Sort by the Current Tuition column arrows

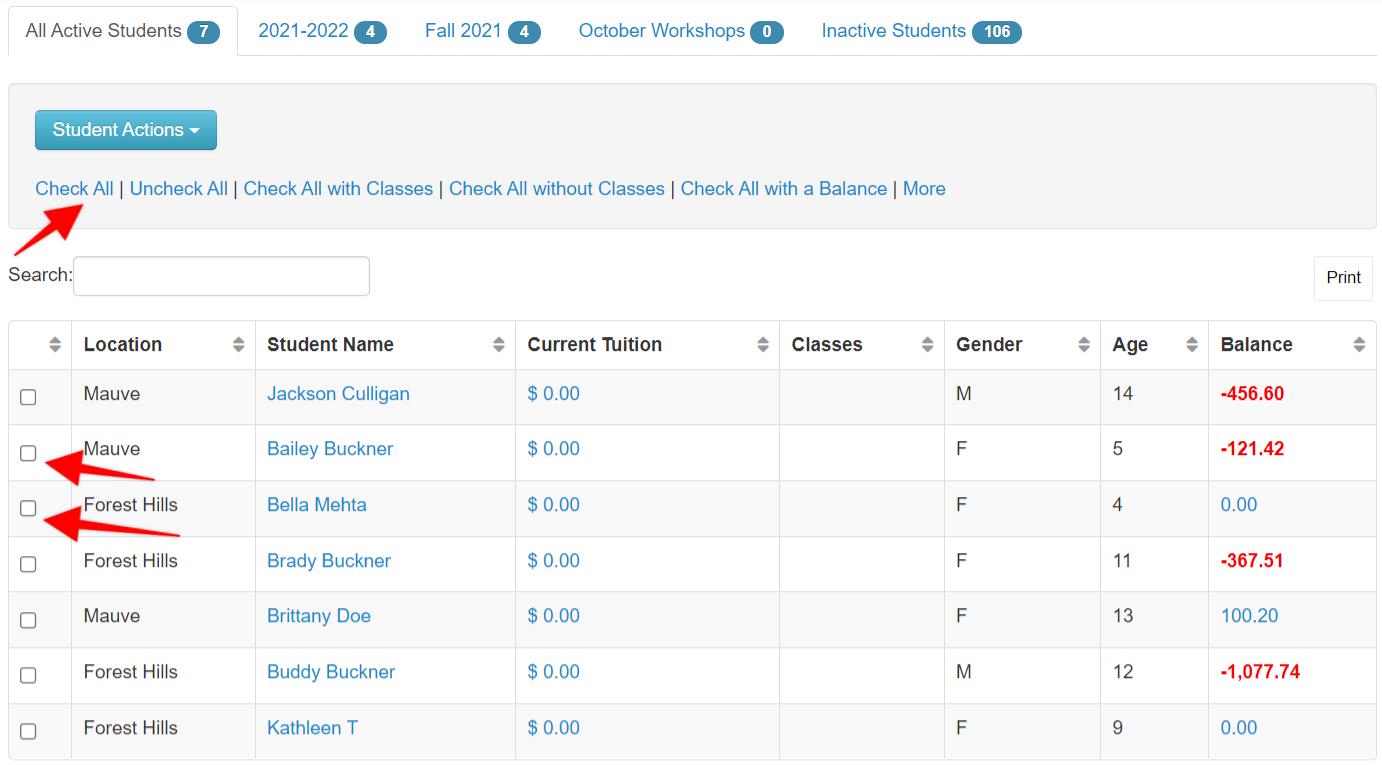(763, 345)
